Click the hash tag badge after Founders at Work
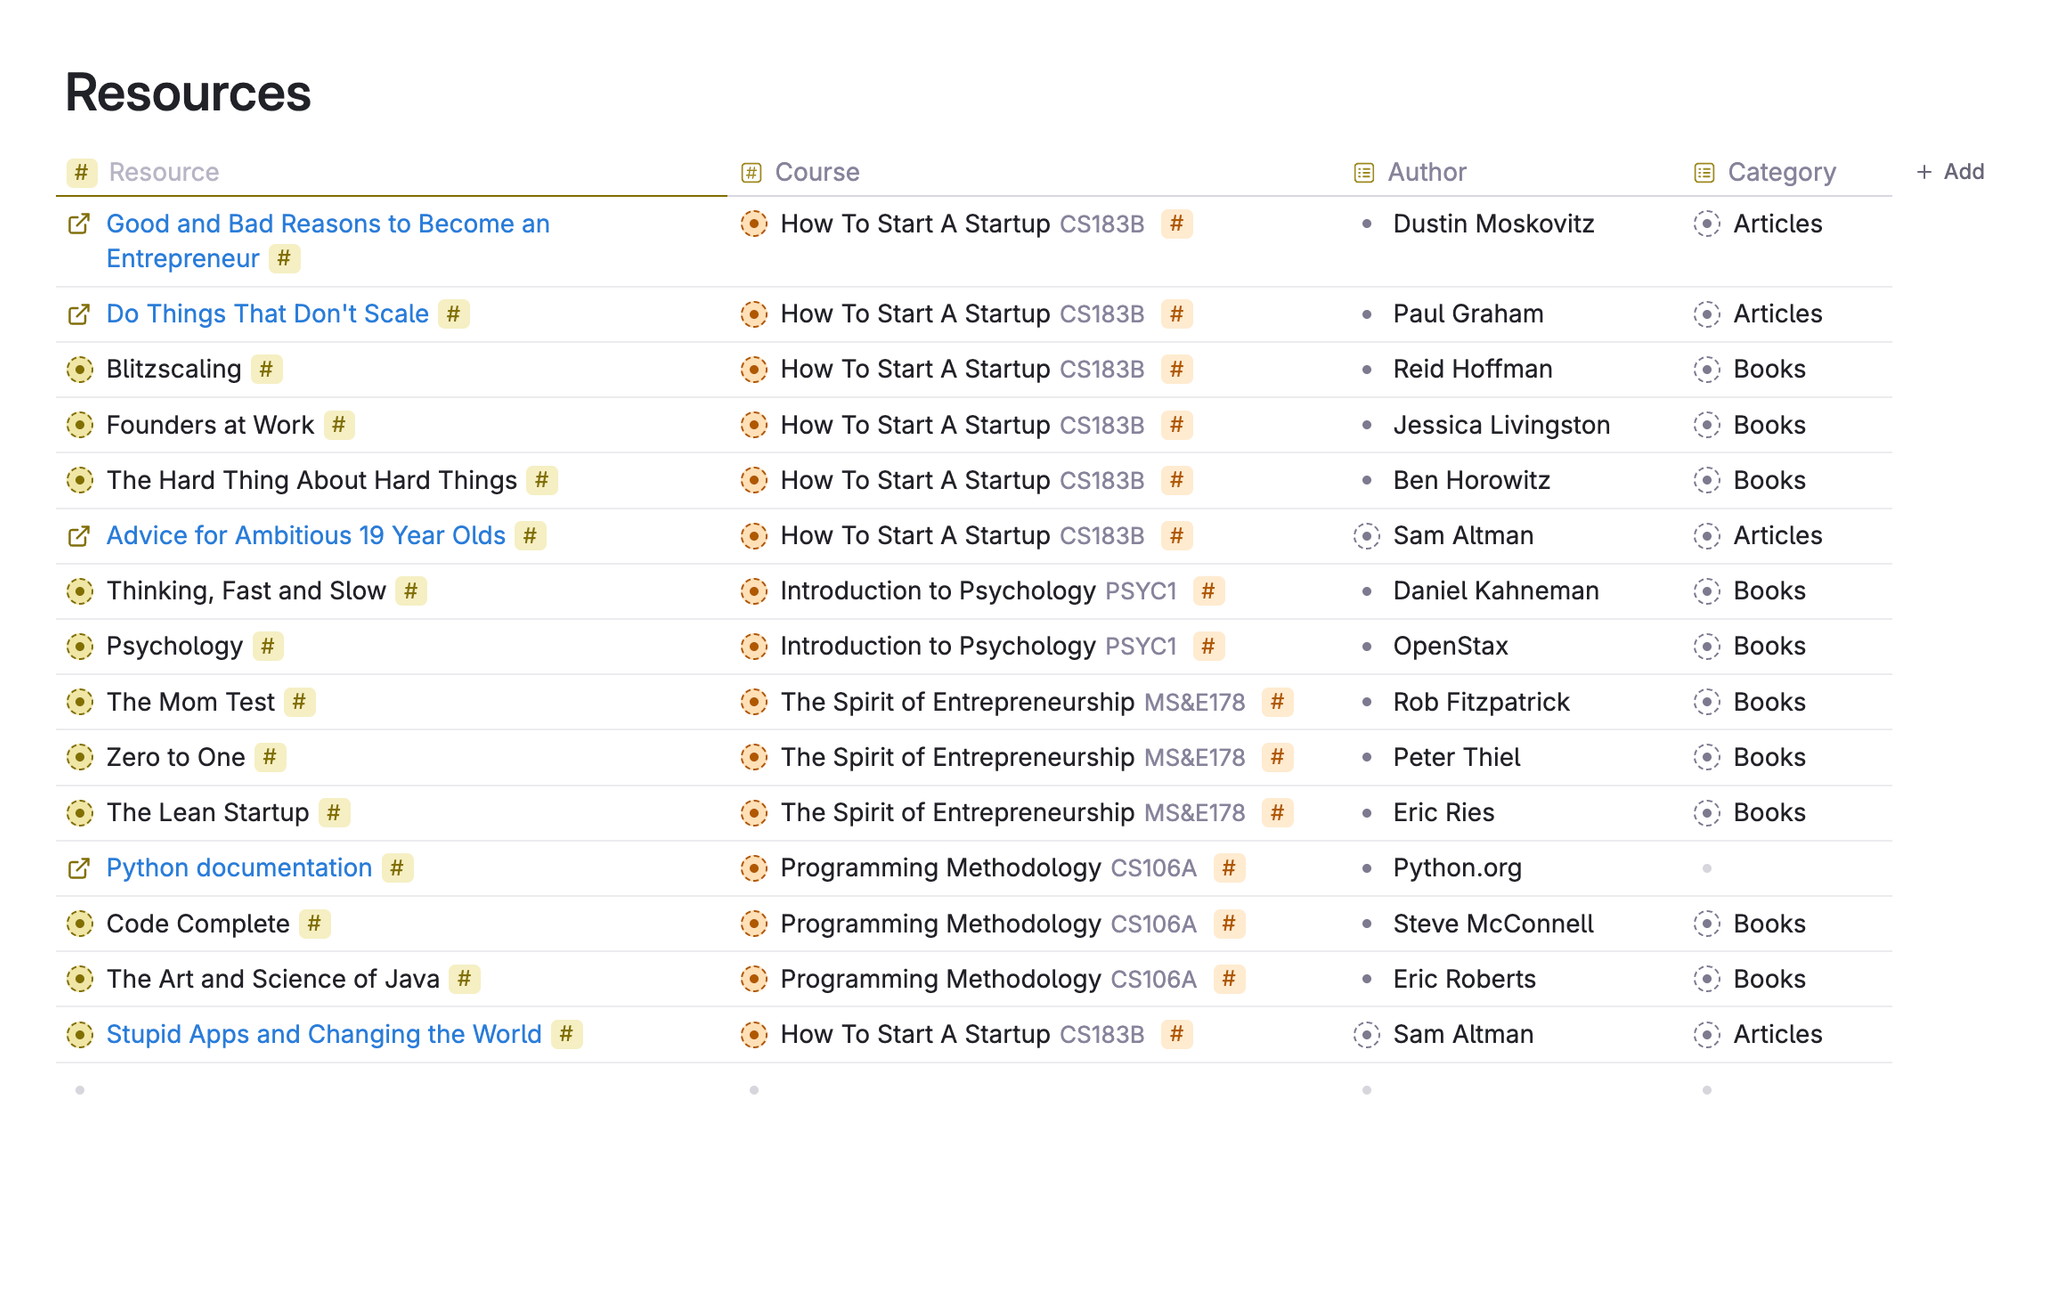Screen dimensions: 2048x1311 click(x=339, y=425)
